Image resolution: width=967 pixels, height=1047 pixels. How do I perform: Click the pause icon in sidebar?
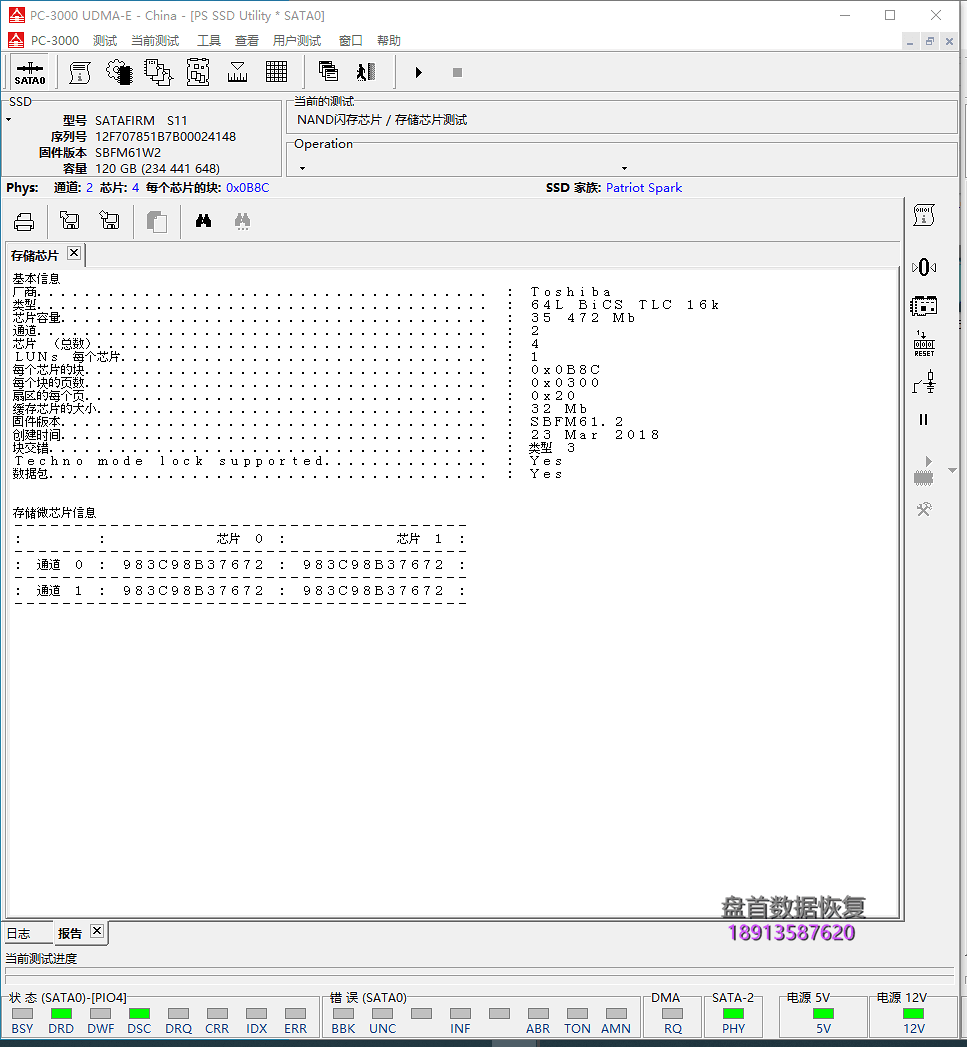tap(924, 419)
